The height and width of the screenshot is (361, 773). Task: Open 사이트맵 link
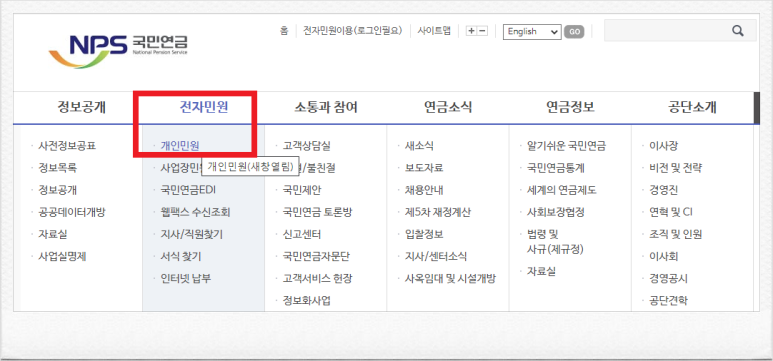tap(434, 31)
